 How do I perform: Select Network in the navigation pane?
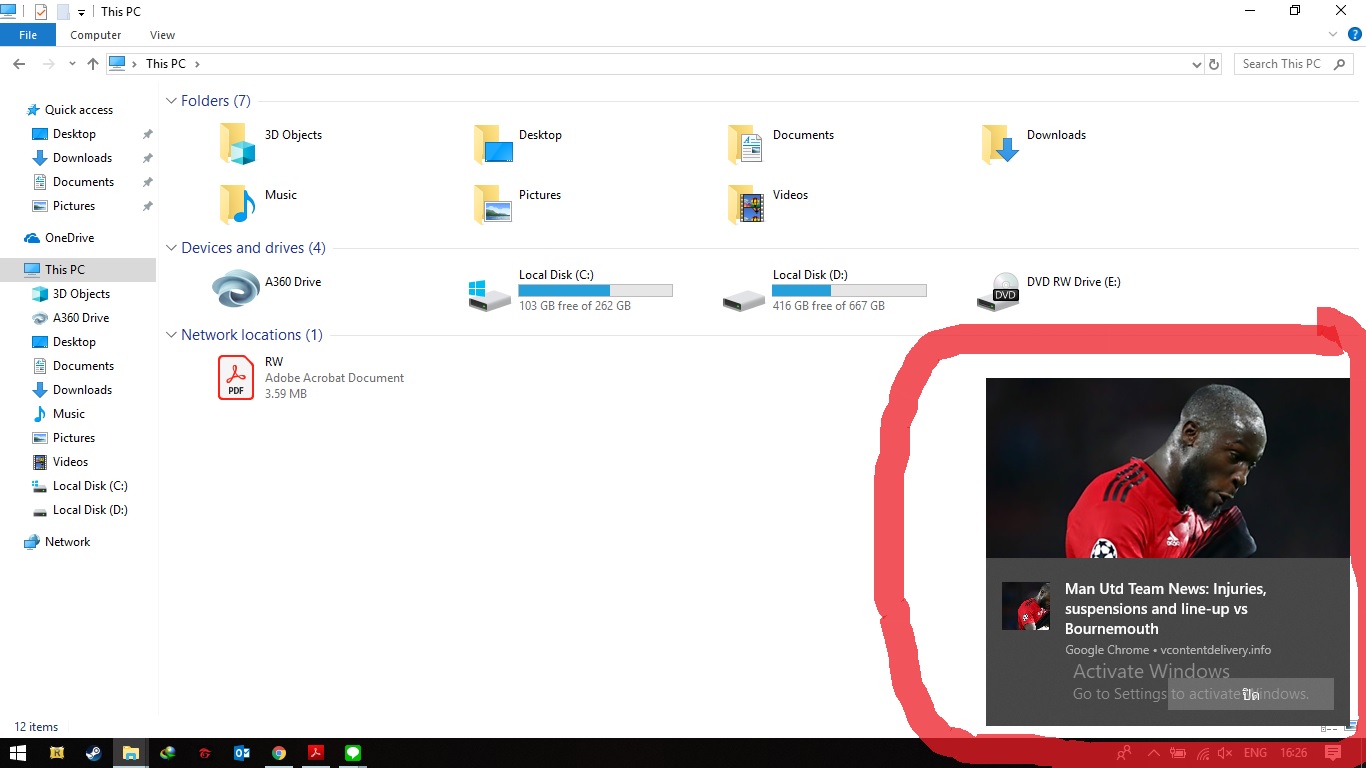coord(68,542)
